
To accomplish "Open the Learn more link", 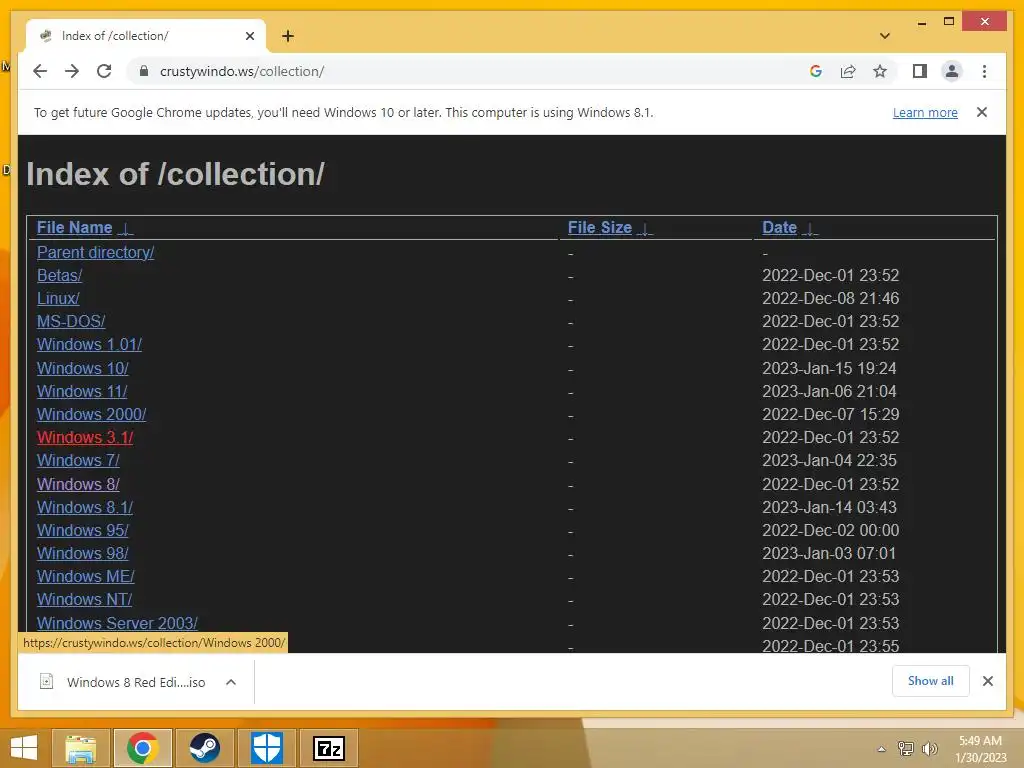I will (x=925, y=112).
